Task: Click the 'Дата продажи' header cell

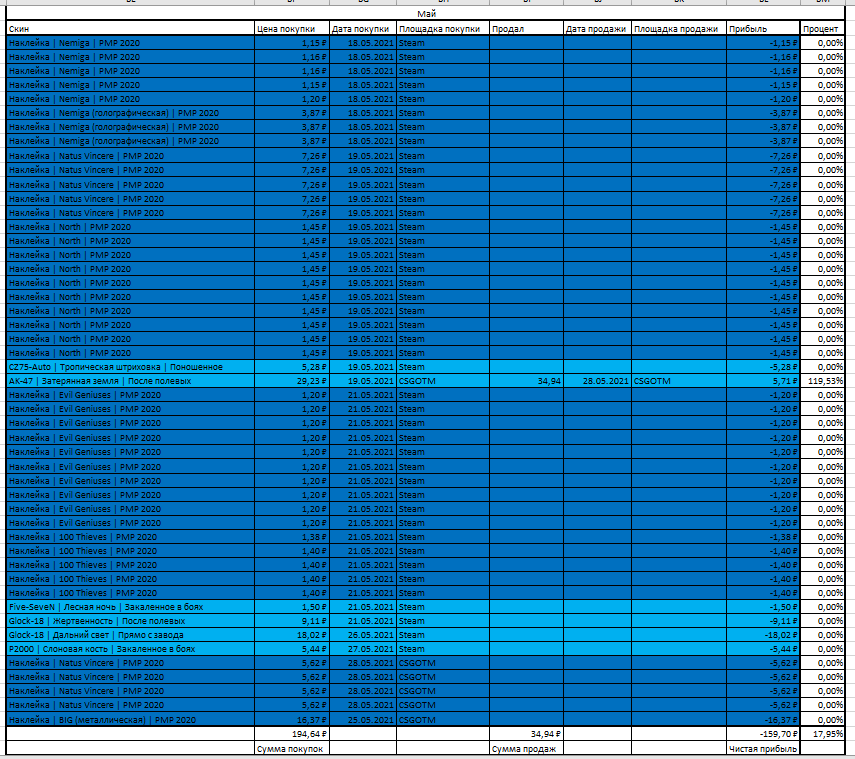Action: (x=597, y=28)
